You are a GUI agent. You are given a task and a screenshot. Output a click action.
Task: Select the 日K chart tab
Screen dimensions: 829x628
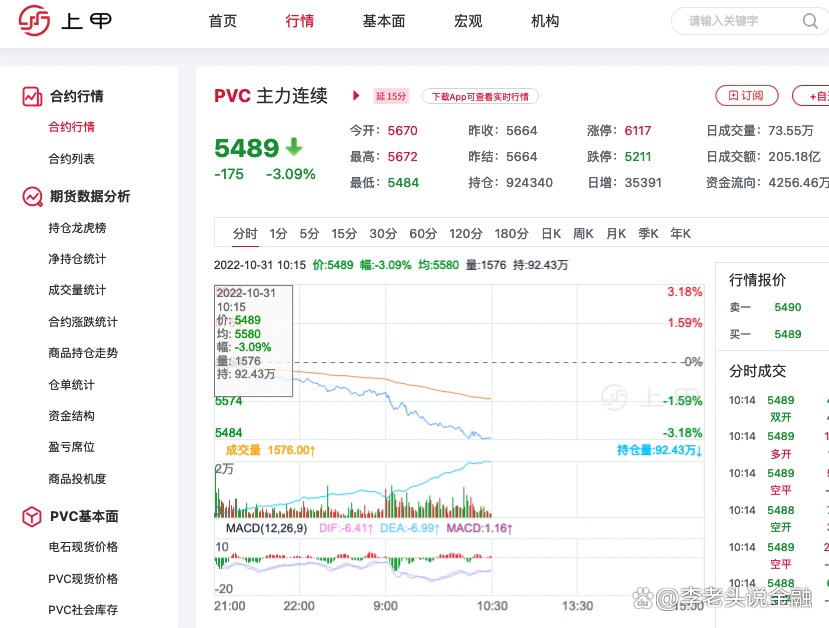point(551,234)
